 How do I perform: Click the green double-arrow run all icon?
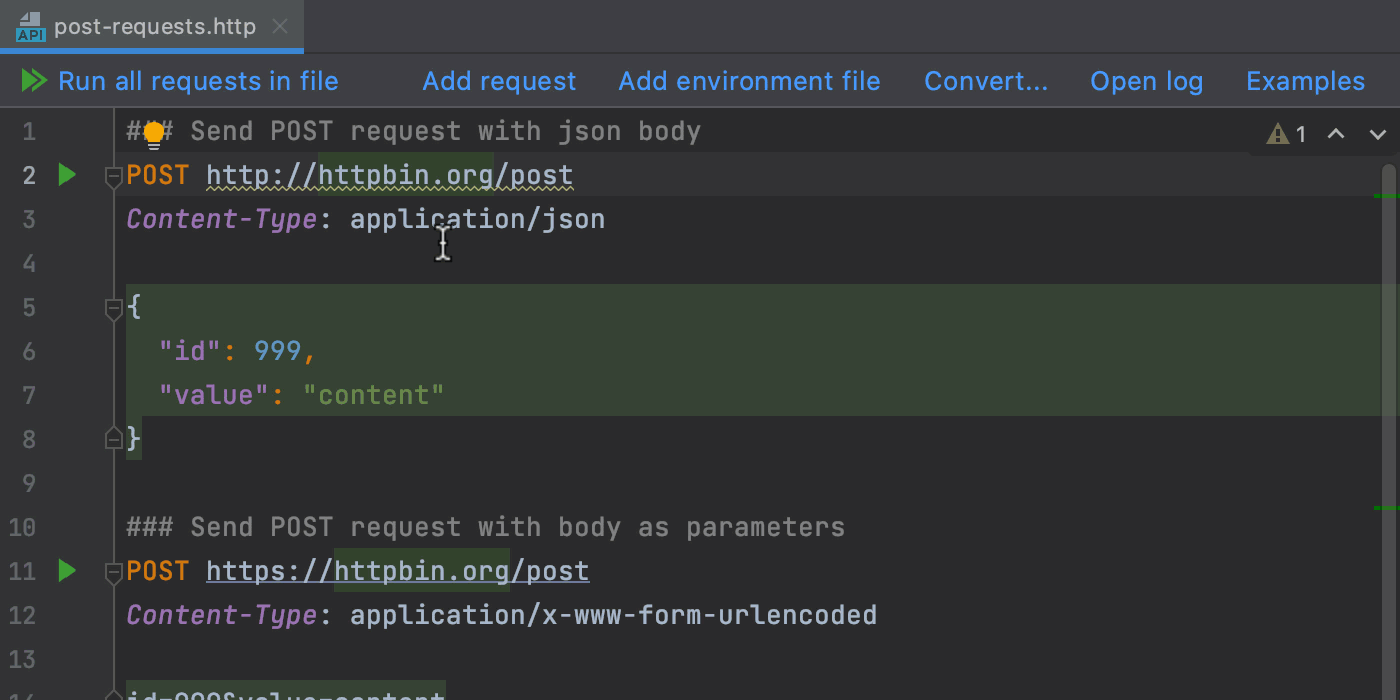pos(35,81)
